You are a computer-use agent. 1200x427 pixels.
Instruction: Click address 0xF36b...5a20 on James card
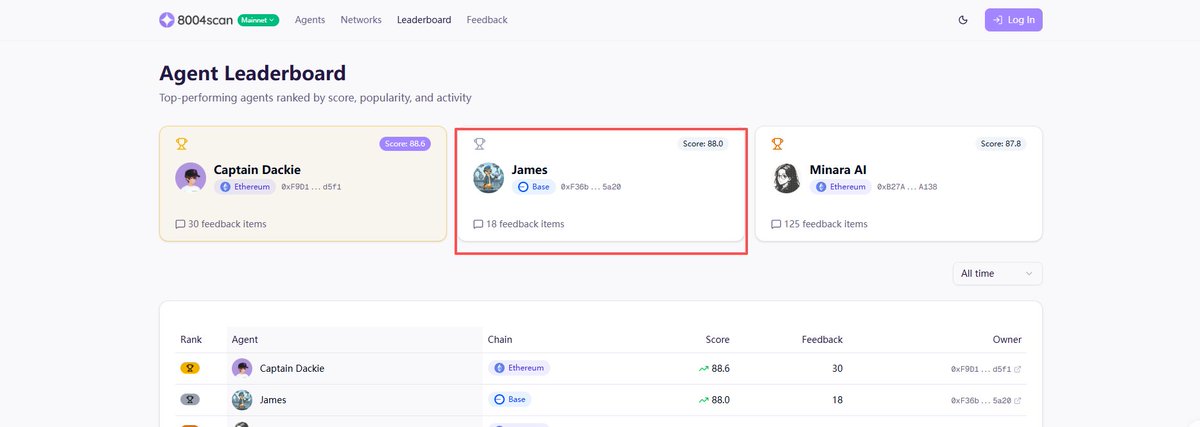591,187
